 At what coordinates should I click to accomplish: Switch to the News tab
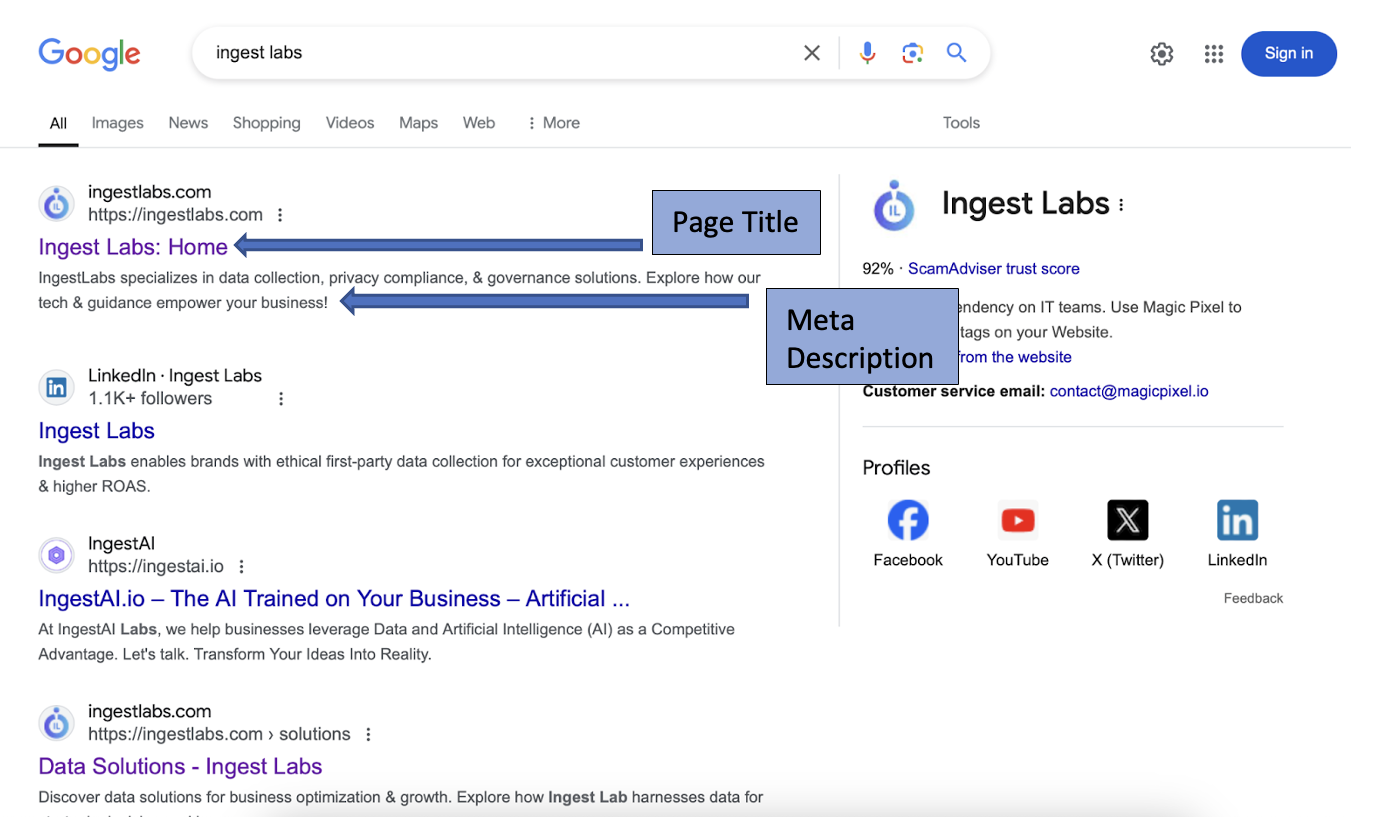coord(188,123)
